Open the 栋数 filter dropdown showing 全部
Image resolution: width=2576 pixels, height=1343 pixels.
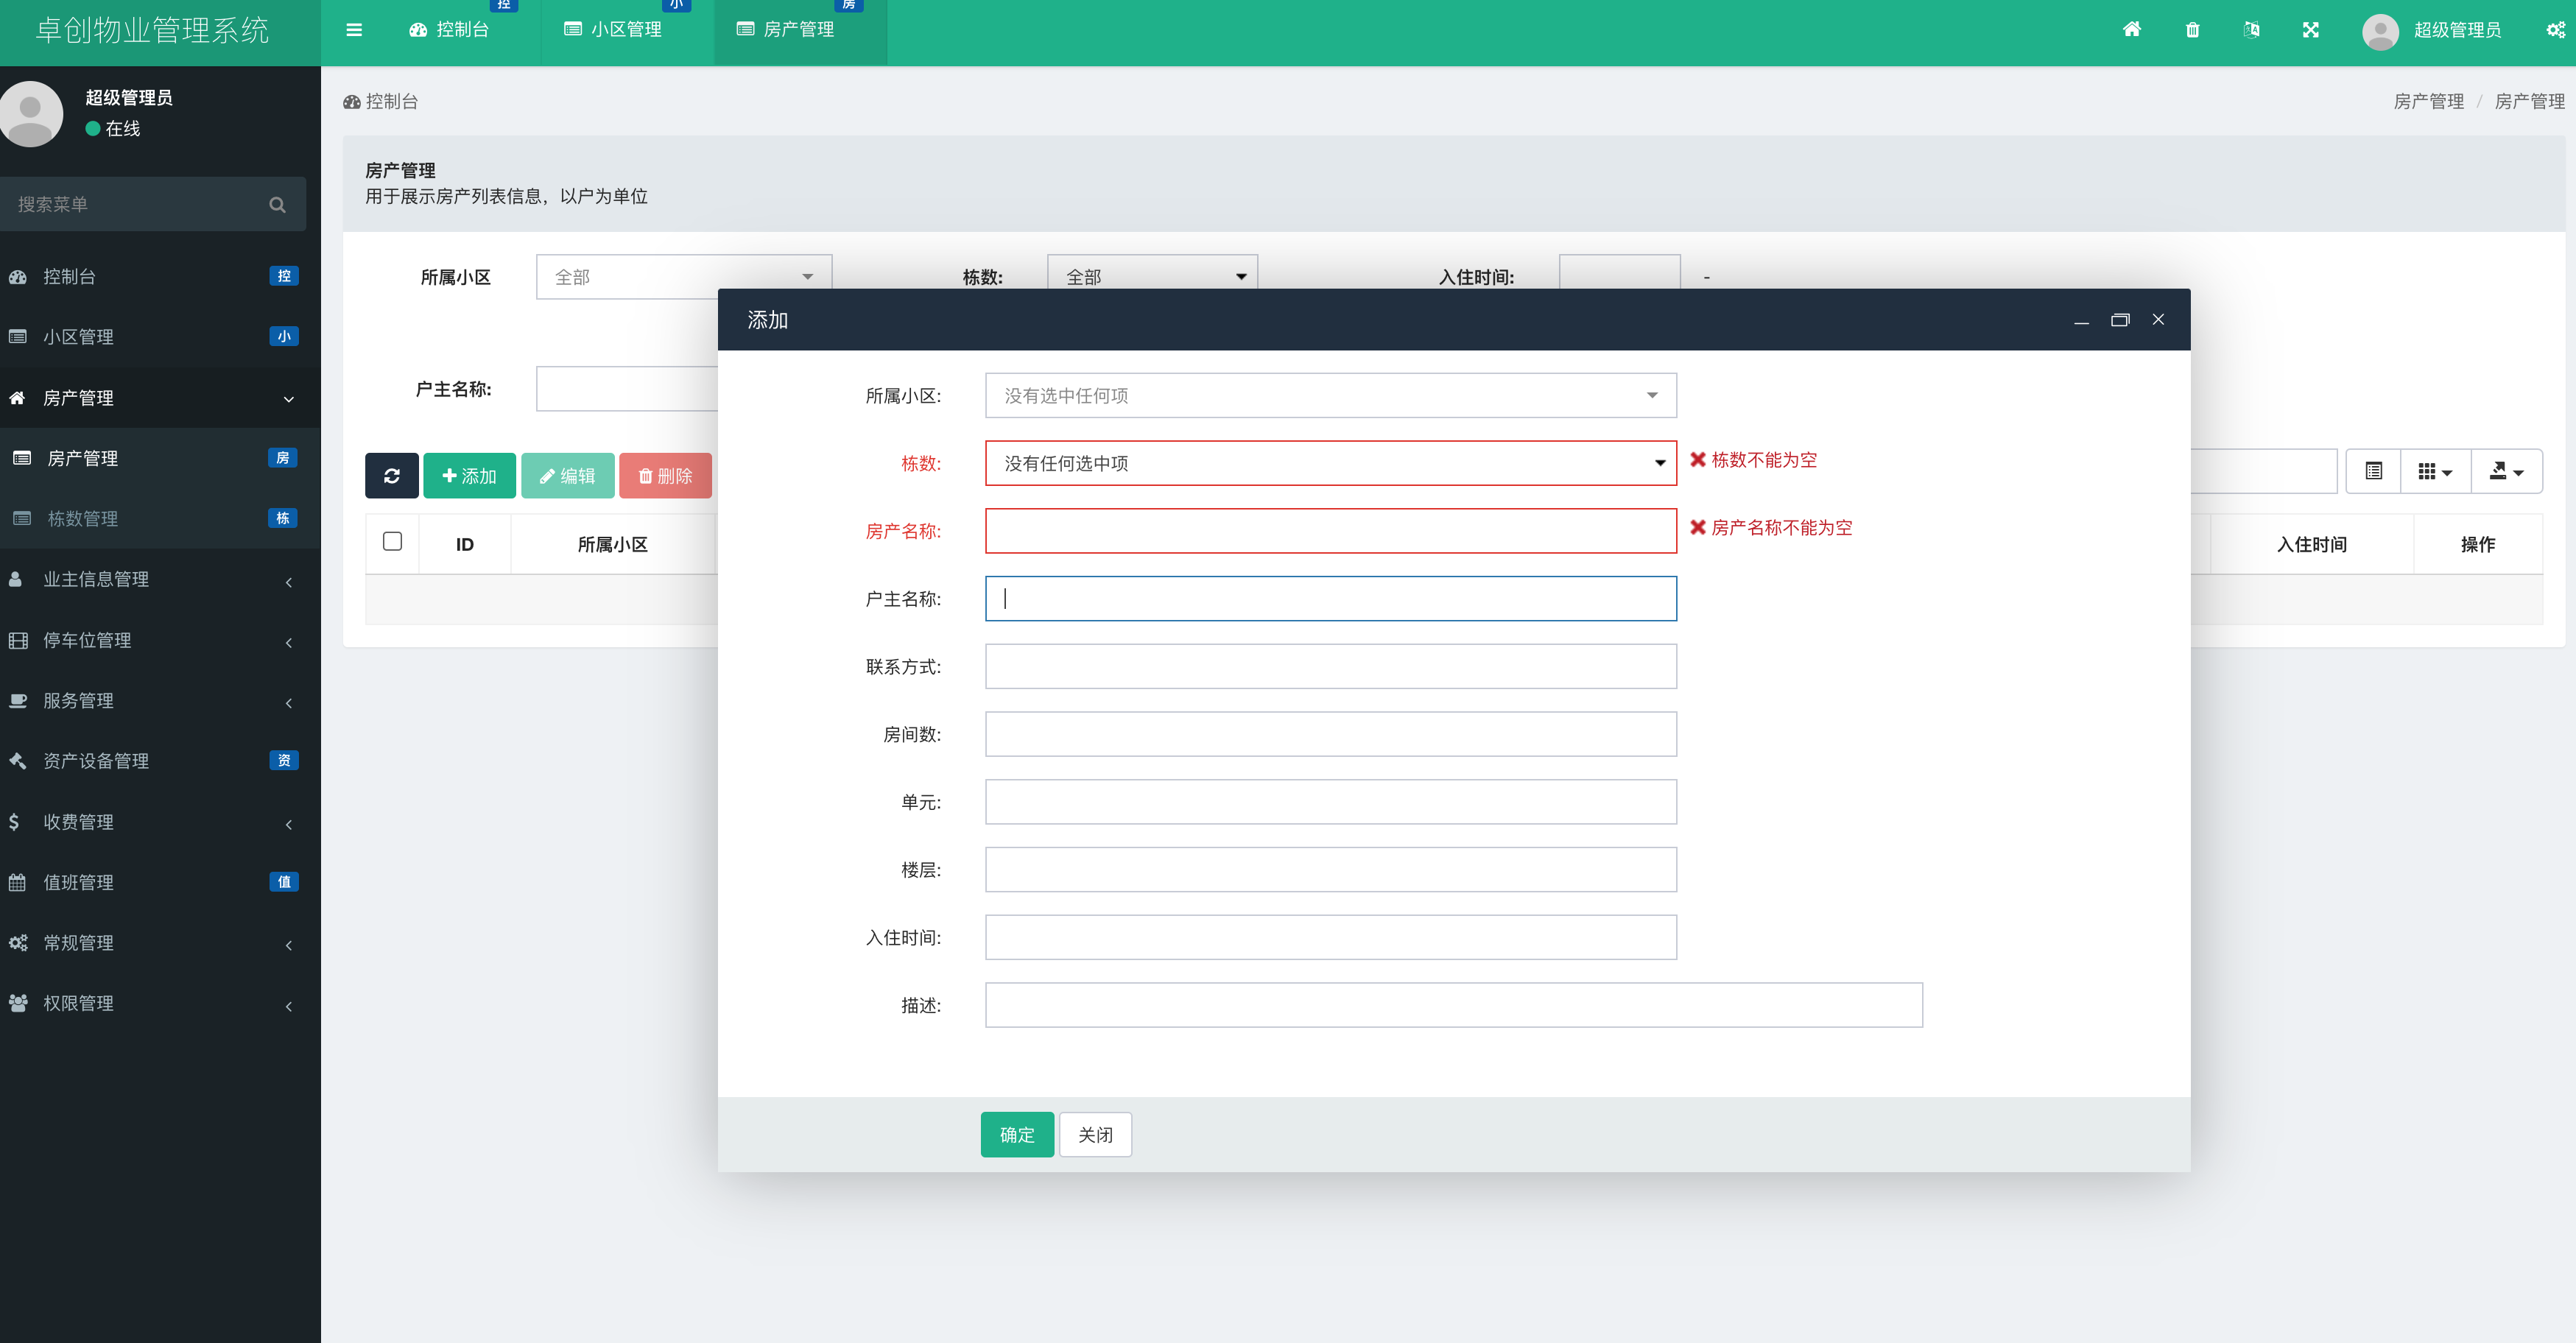1152,277
